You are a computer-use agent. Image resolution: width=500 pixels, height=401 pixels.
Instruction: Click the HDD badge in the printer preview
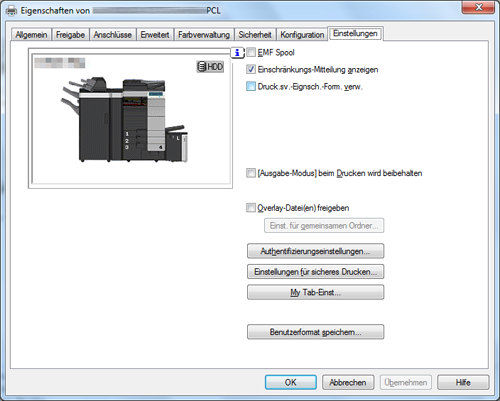click(x=210, y=67)
